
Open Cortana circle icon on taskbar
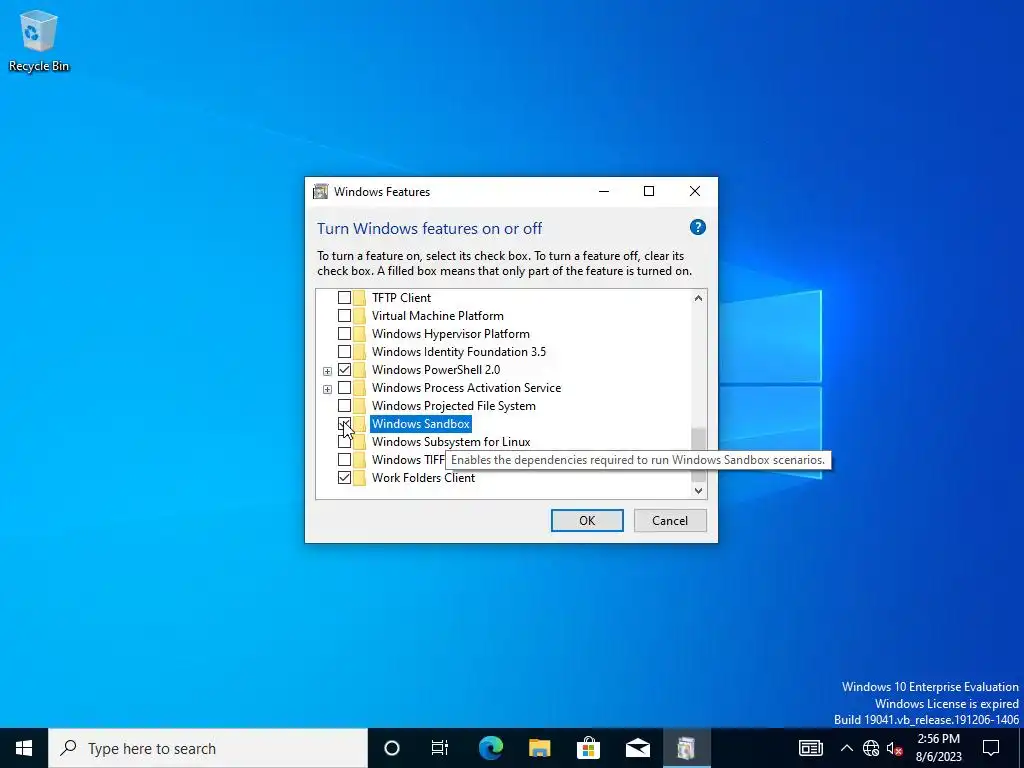coord(391,748)
